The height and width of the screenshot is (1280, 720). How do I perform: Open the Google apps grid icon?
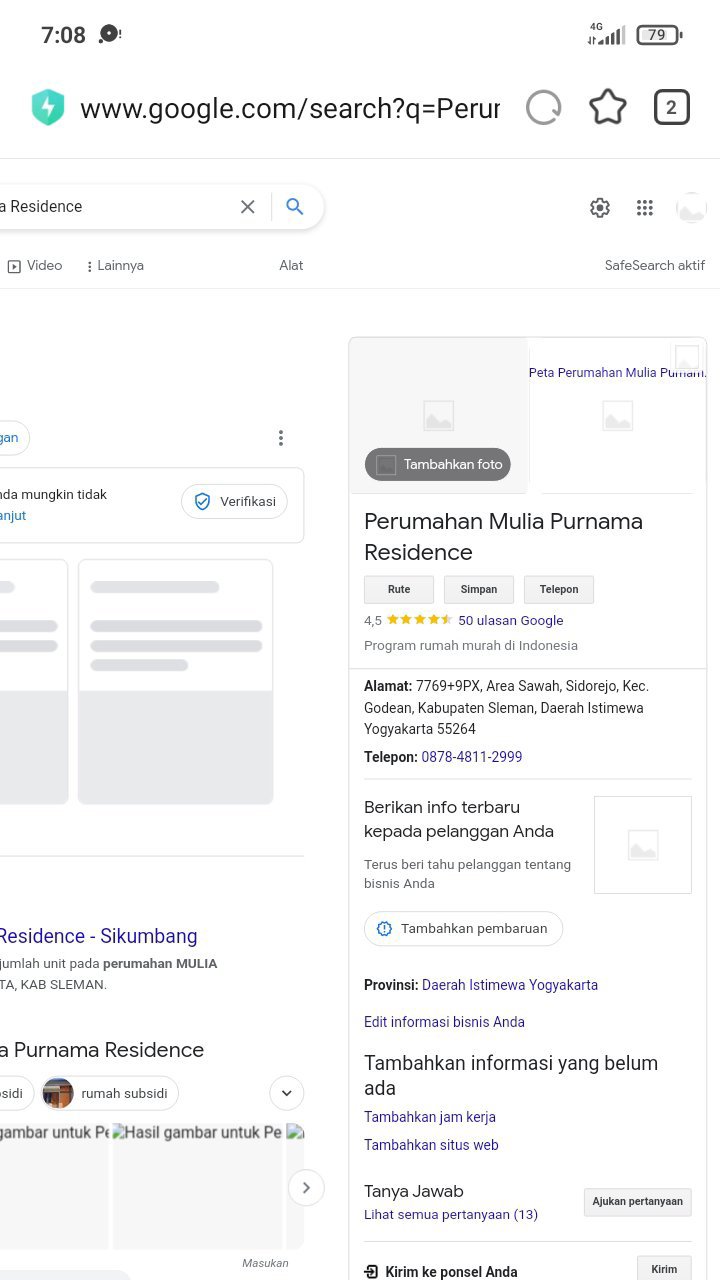645,208
